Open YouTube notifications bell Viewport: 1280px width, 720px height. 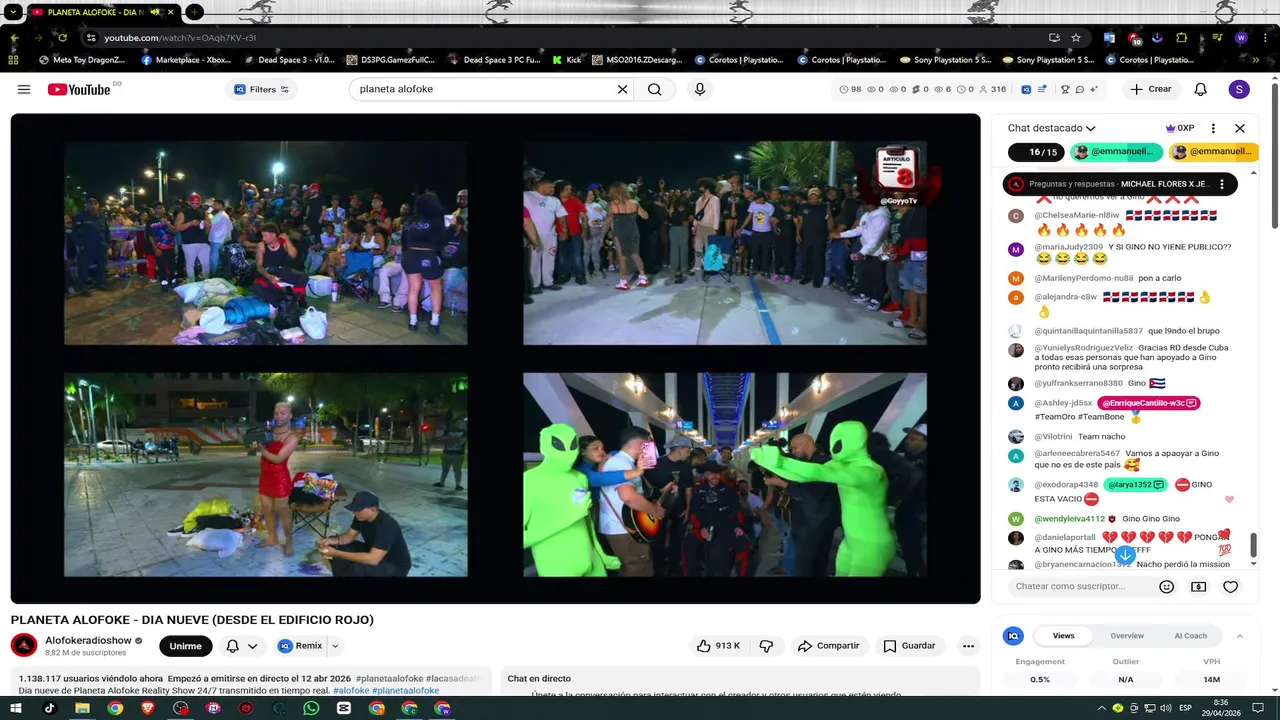[x=1201, y=89]
